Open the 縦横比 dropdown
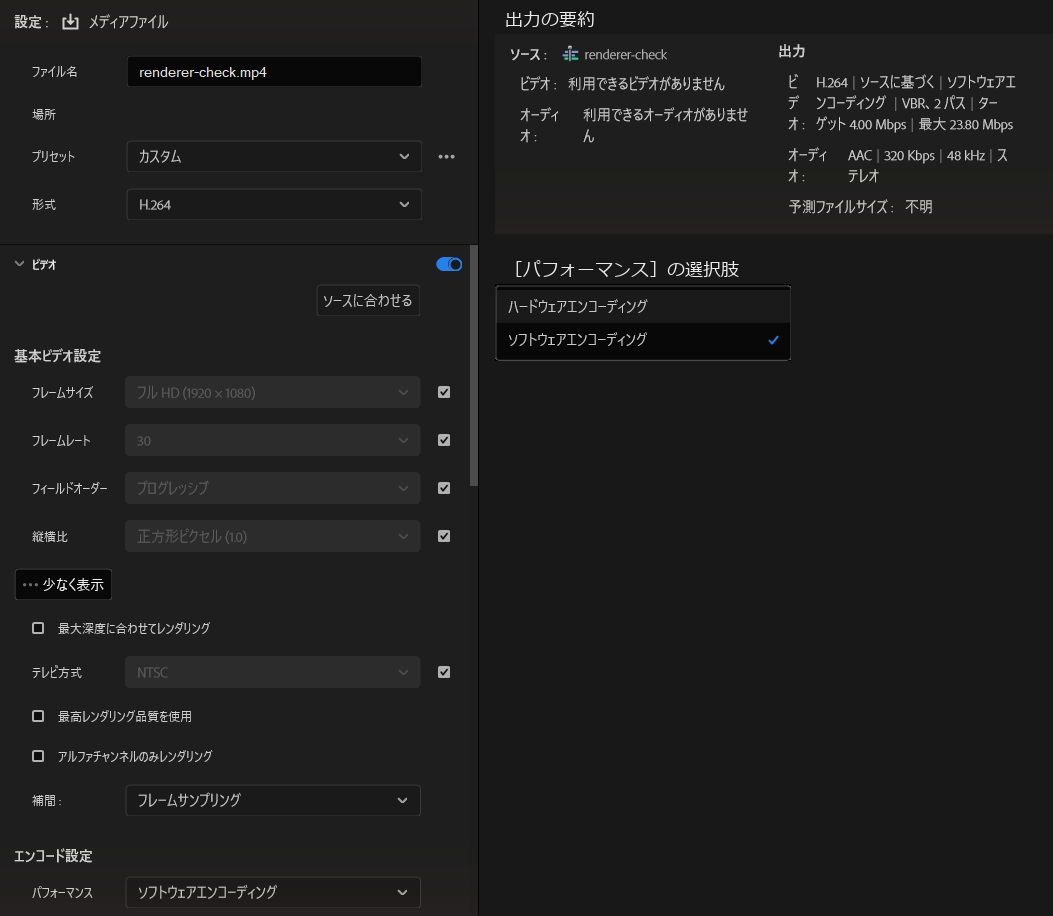 [273, 536]
